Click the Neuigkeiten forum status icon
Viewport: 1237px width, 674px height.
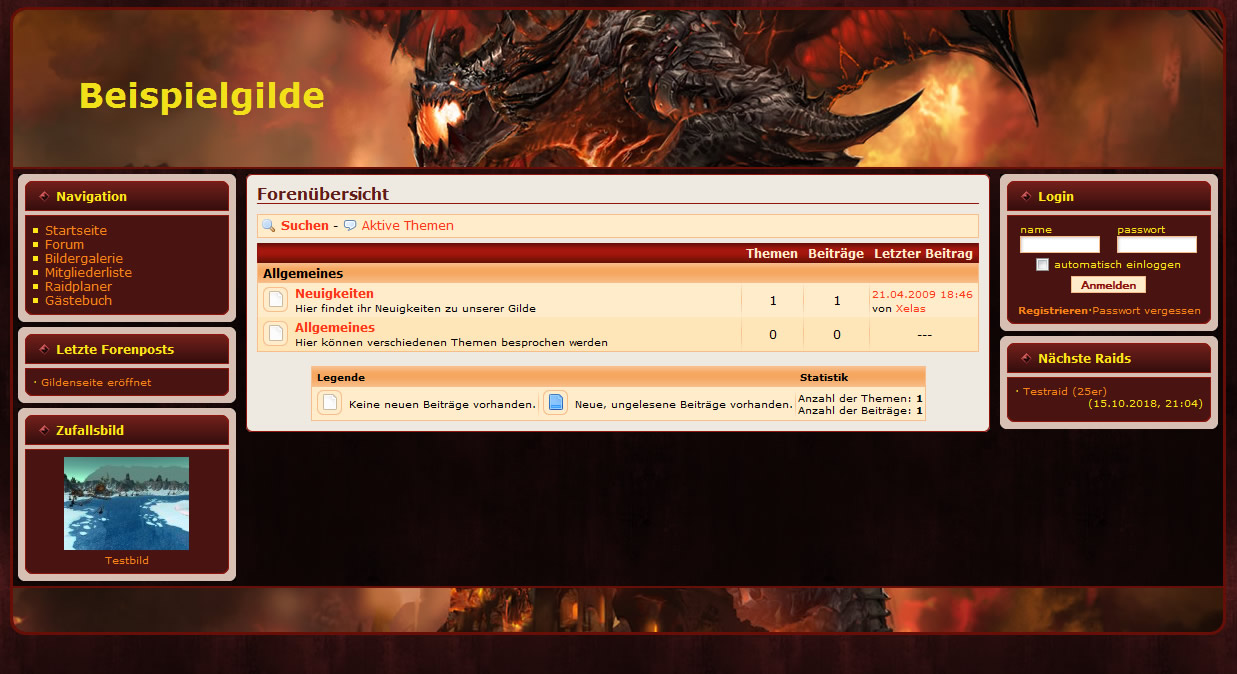(276, 300)
